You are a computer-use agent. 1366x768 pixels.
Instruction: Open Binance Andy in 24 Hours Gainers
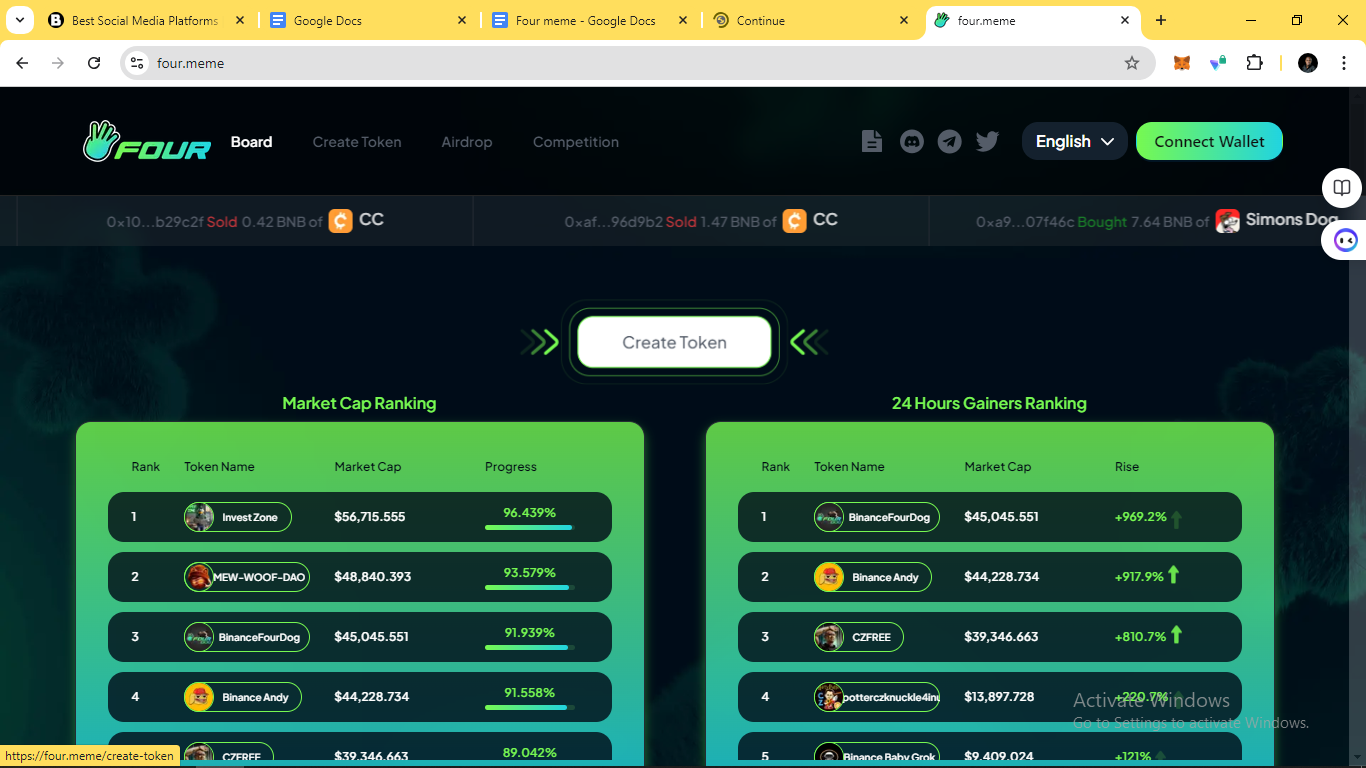[x=873, y=577]
